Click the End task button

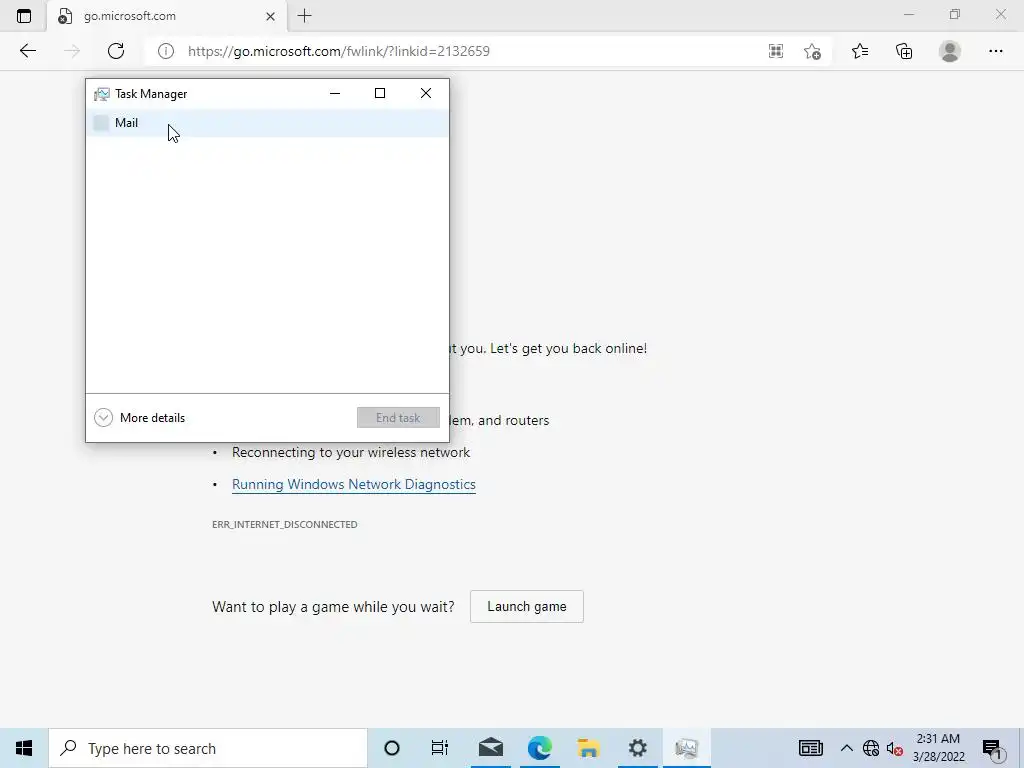tap(398, 418)
